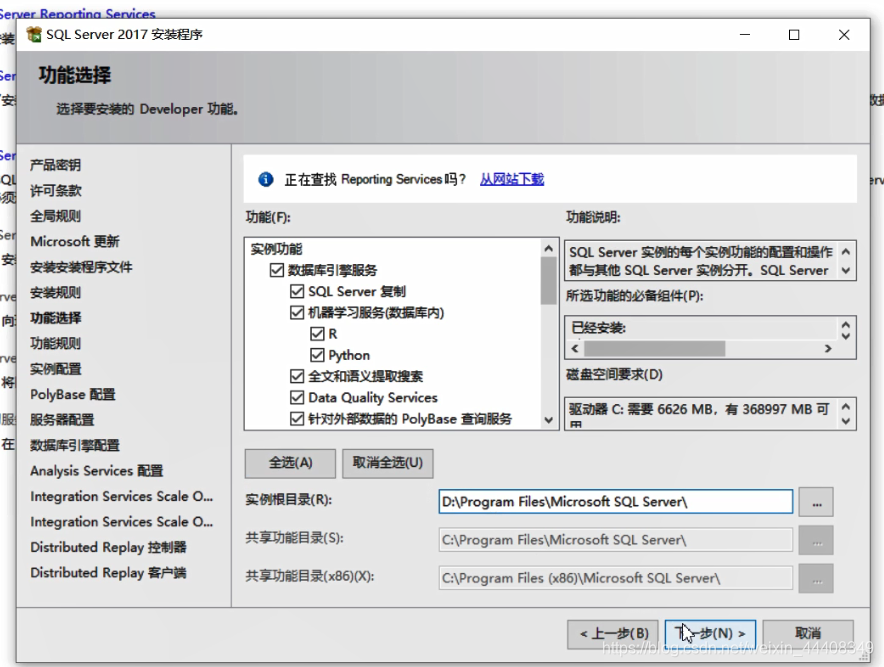
Task: Click the 已经安装: entry in prerequisites
Action: 598,328
